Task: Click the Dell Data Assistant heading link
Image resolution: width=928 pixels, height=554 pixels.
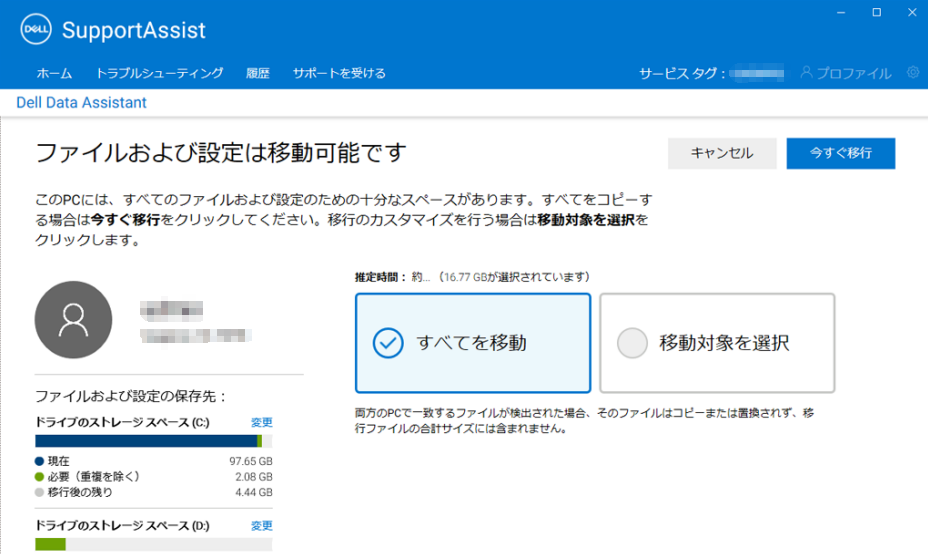Action: pyautogui.click(x=81, y=102)
